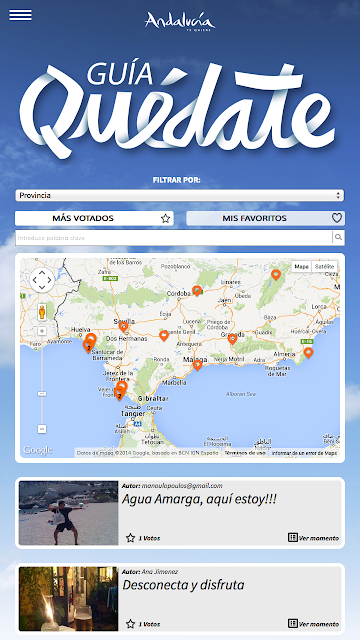The image size is (360, 640).
Task: Open the hamburger menu
Action: [x=20, y=15]
